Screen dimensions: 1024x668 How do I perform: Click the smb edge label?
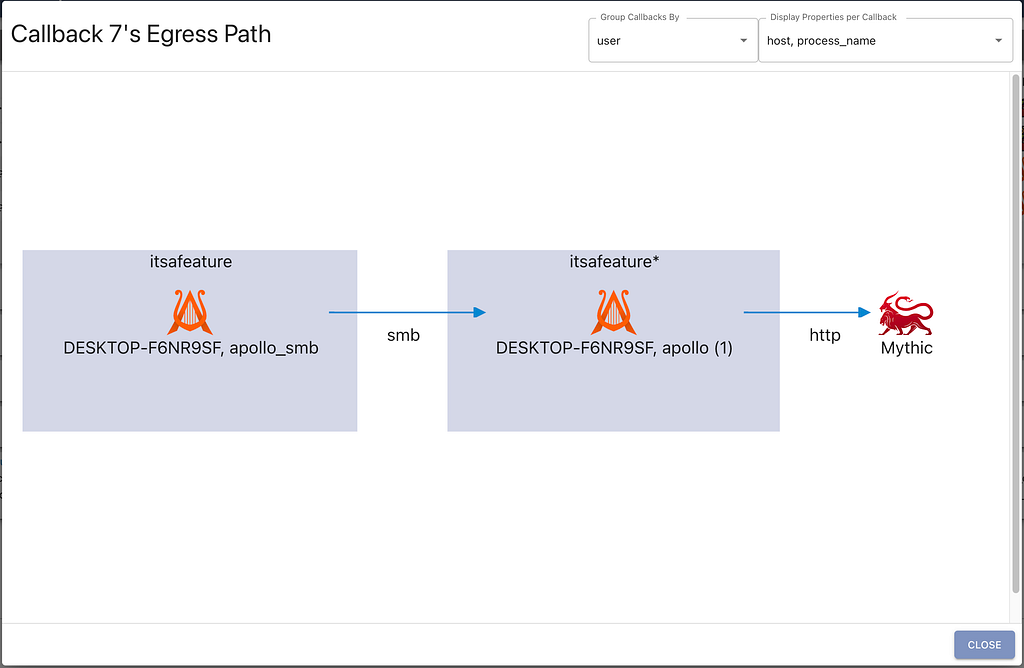[x=403, y=335]
